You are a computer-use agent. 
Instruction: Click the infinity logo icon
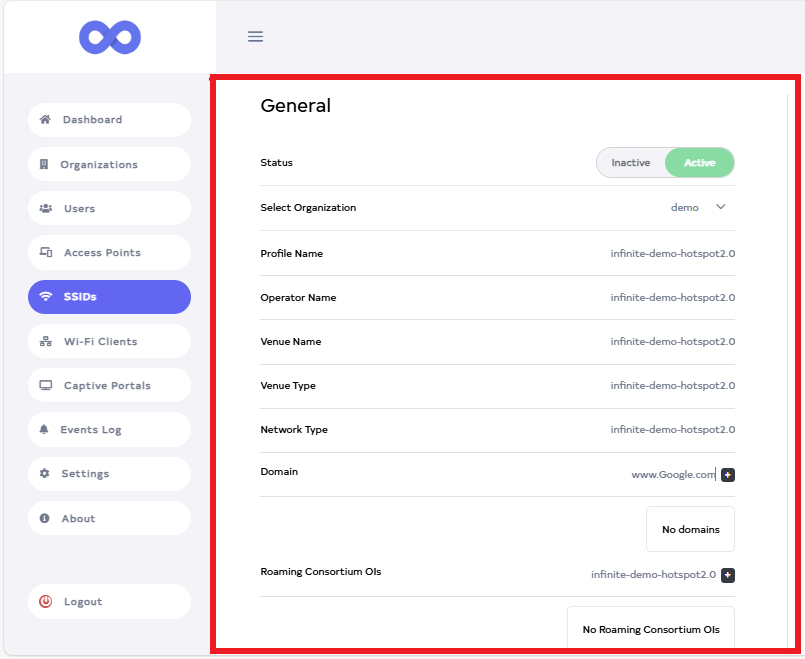pyautogui.click(x=110, y=38)
